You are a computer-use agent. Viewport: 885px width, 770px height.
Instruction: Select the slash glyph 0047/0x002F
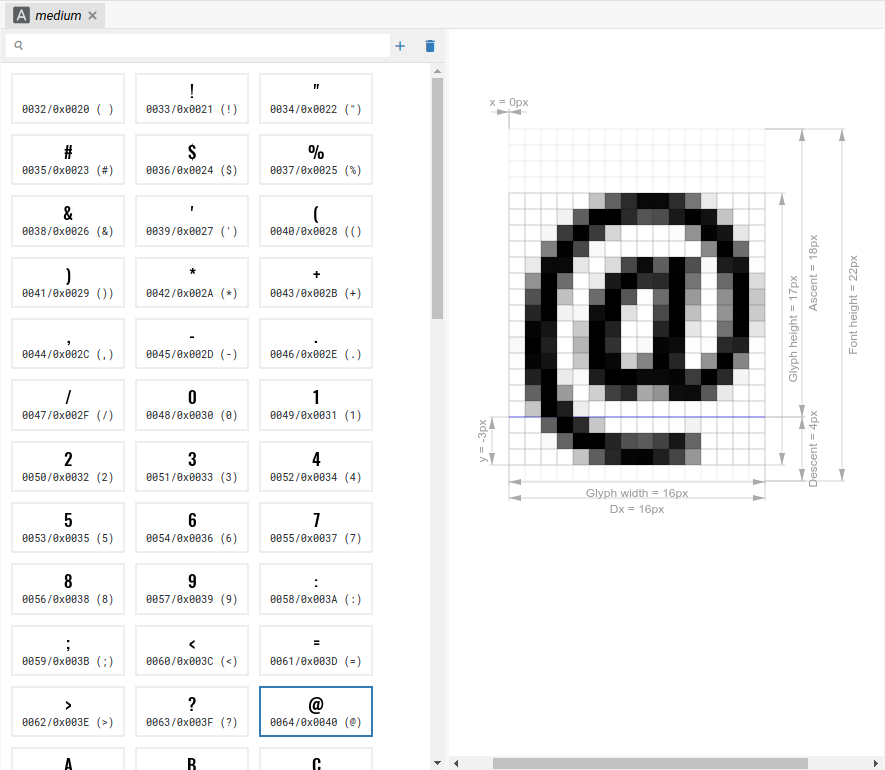68,405
